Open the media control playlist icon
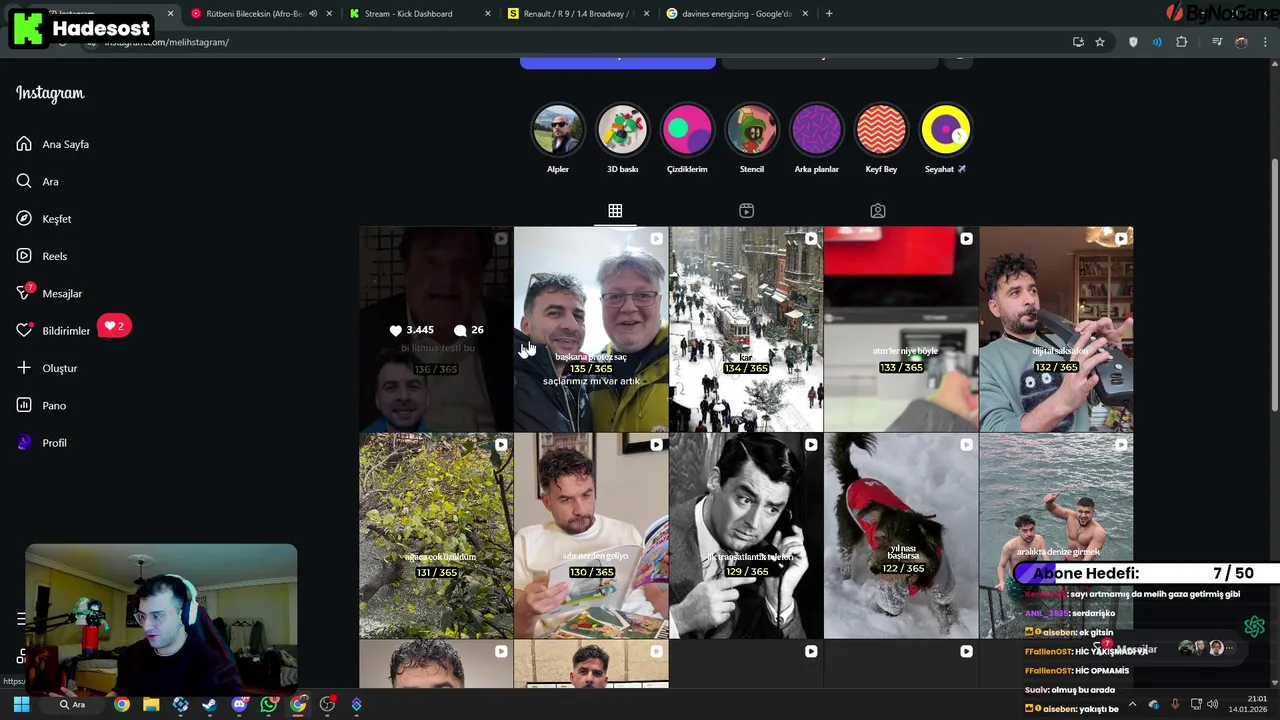 [x=1217, y=42]
